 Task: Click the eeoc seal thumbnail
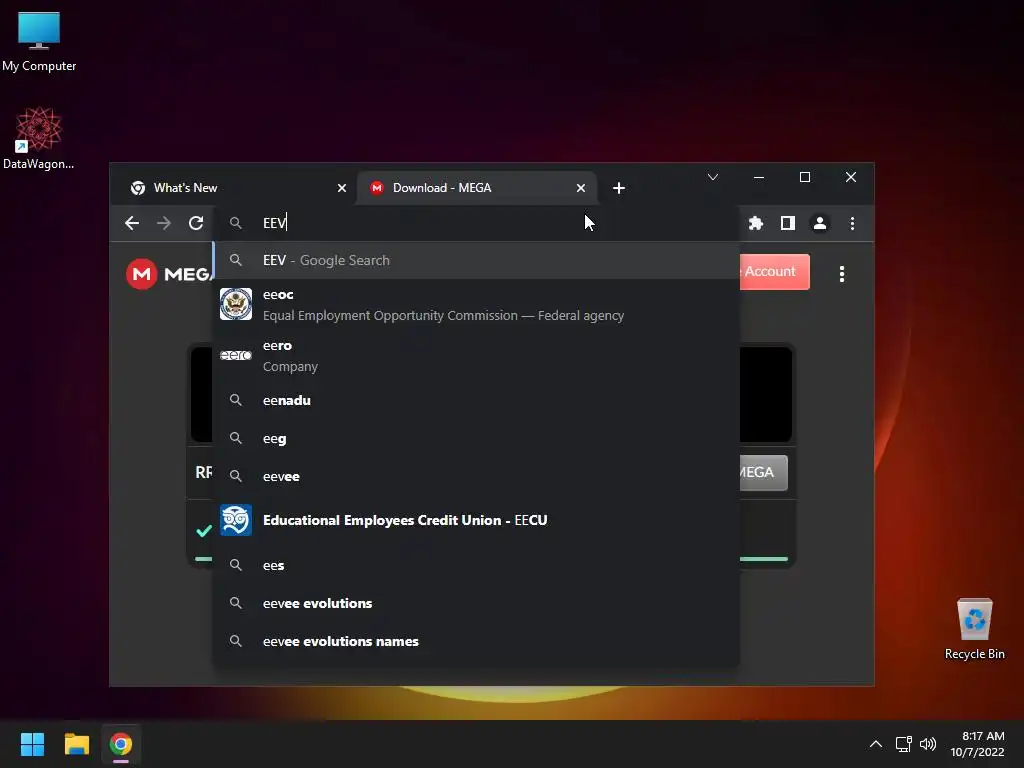(236, 304)
